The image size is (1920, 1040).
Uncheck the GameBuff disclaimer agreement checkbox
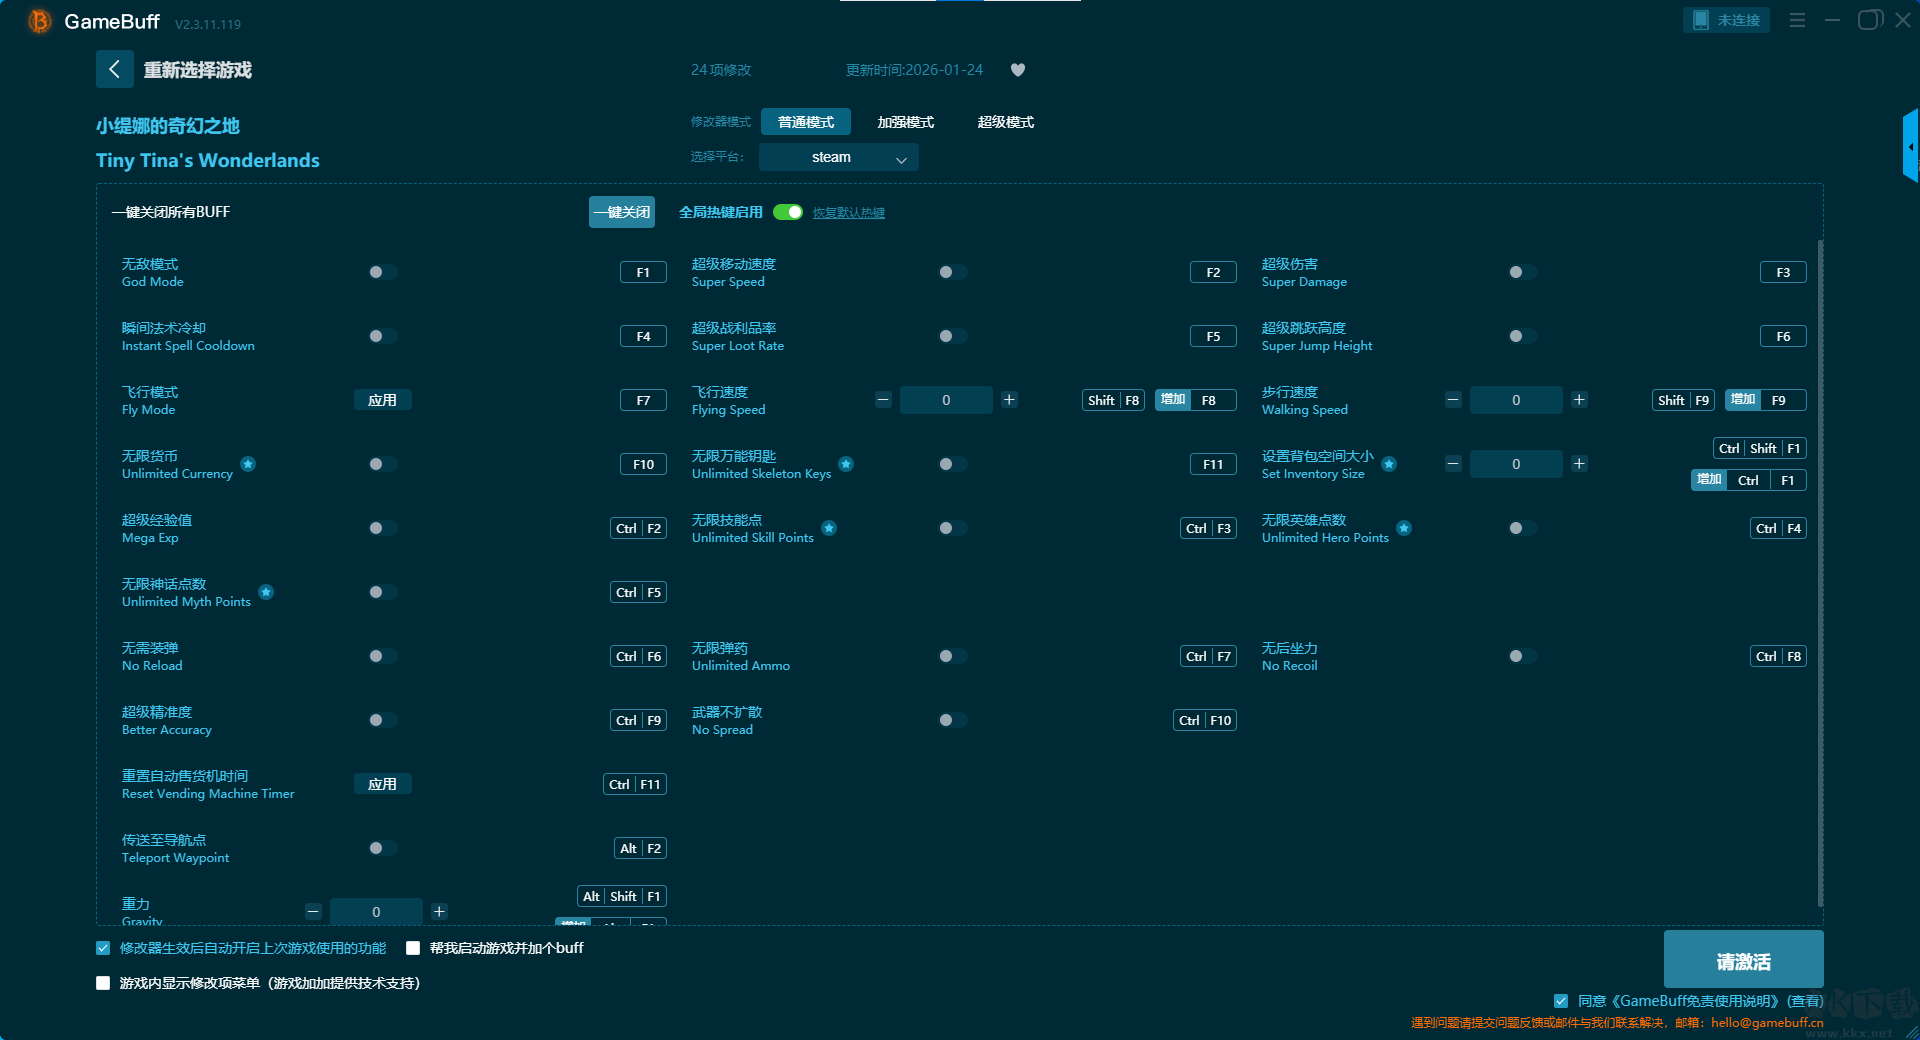(x=1561, y=1001)
